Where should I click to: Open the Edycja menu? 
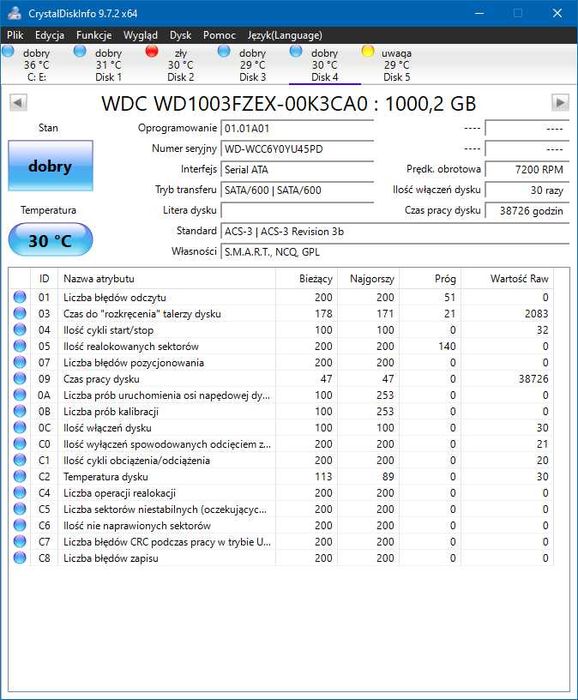(x=50, y=35)
